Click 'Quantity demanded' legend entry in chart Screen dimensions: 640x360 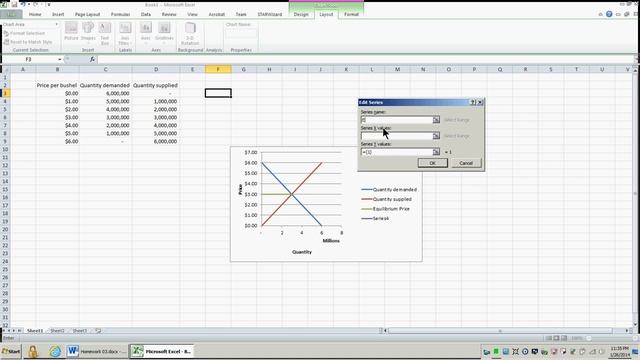point(389,189)
